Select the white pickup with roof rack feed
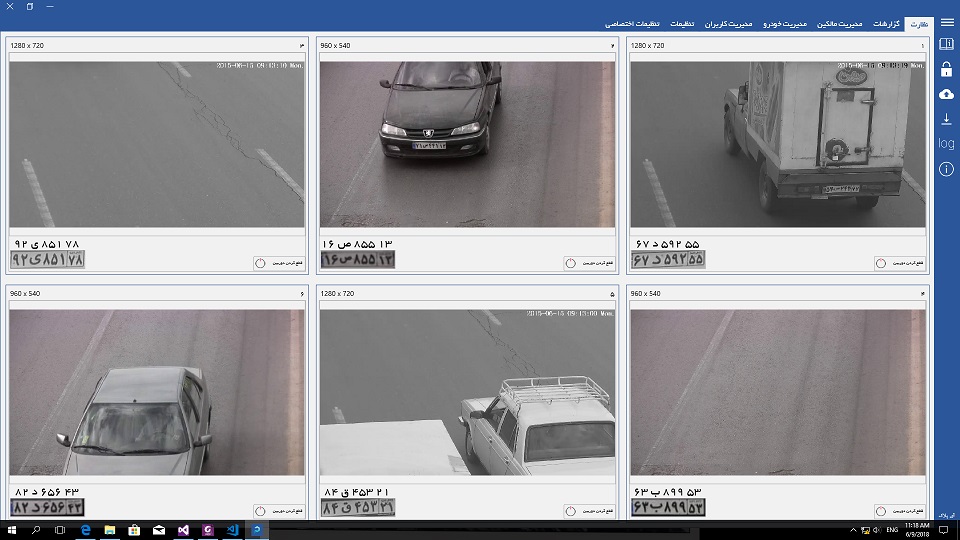This screenshot has height=540, width=960. click(x=467, y=392)
